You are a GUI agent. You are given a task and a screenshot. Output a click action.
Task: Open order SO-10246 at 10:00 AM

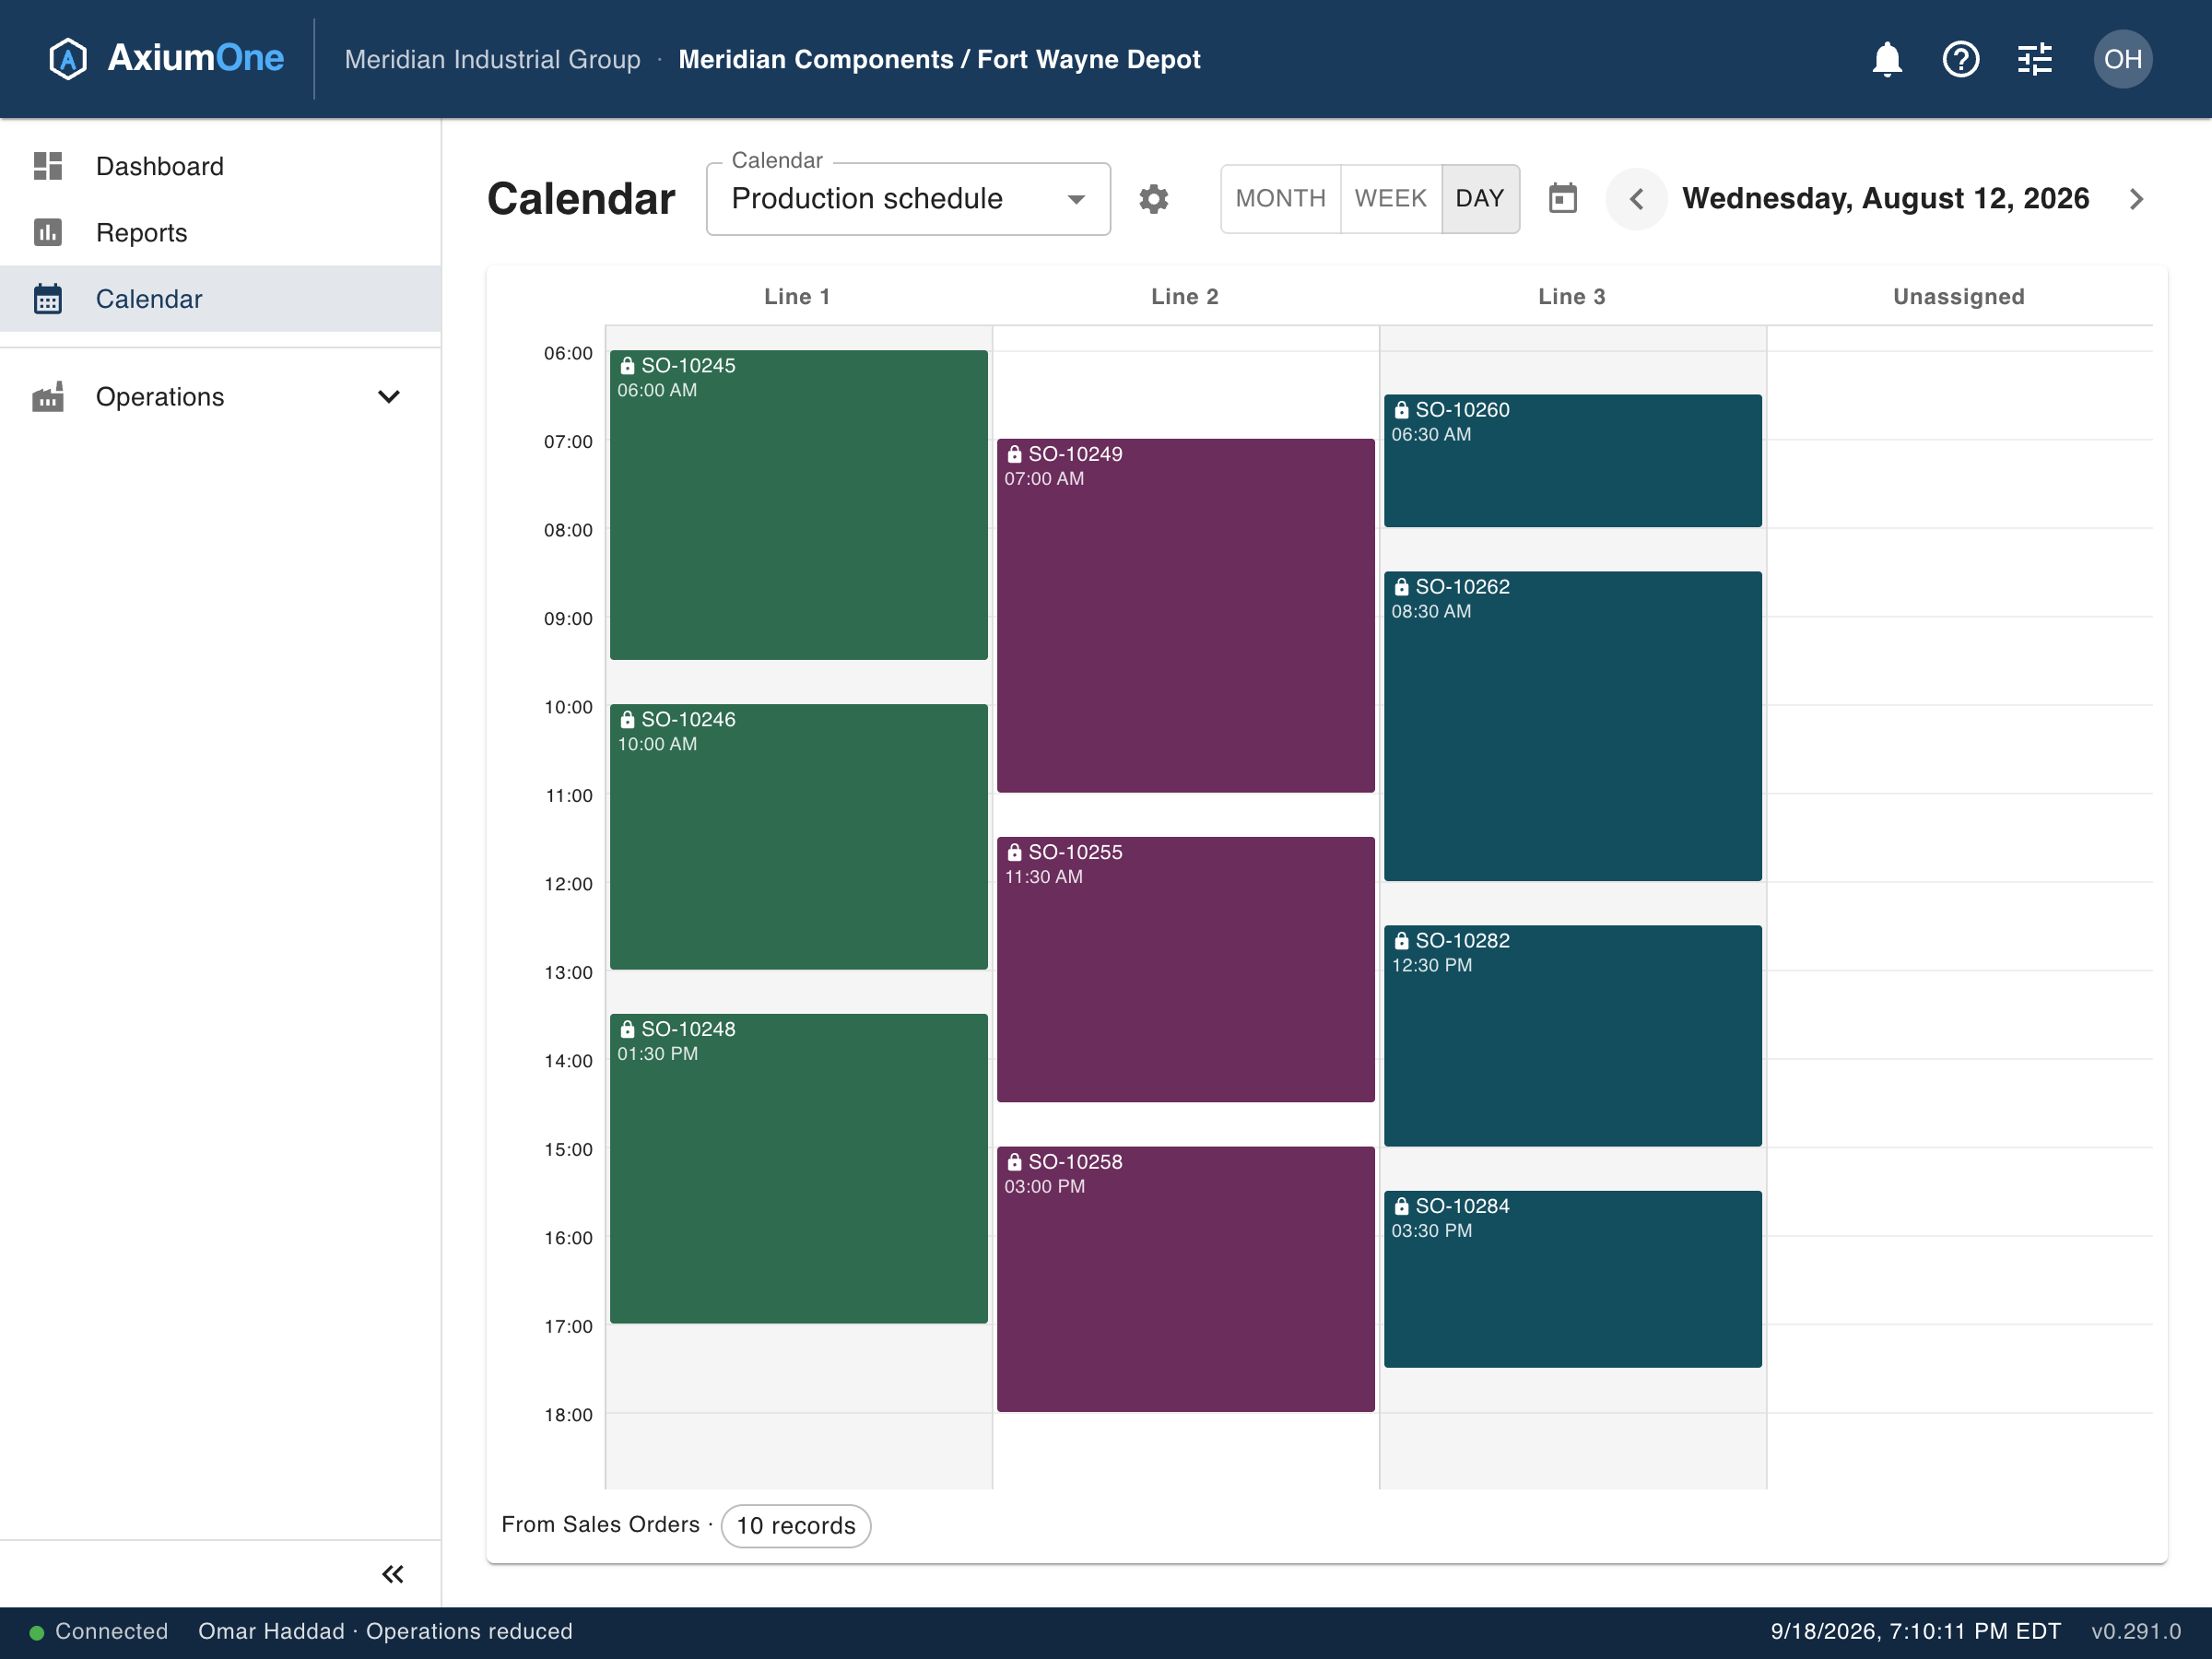pyautogui.click(x=799, y=837)
